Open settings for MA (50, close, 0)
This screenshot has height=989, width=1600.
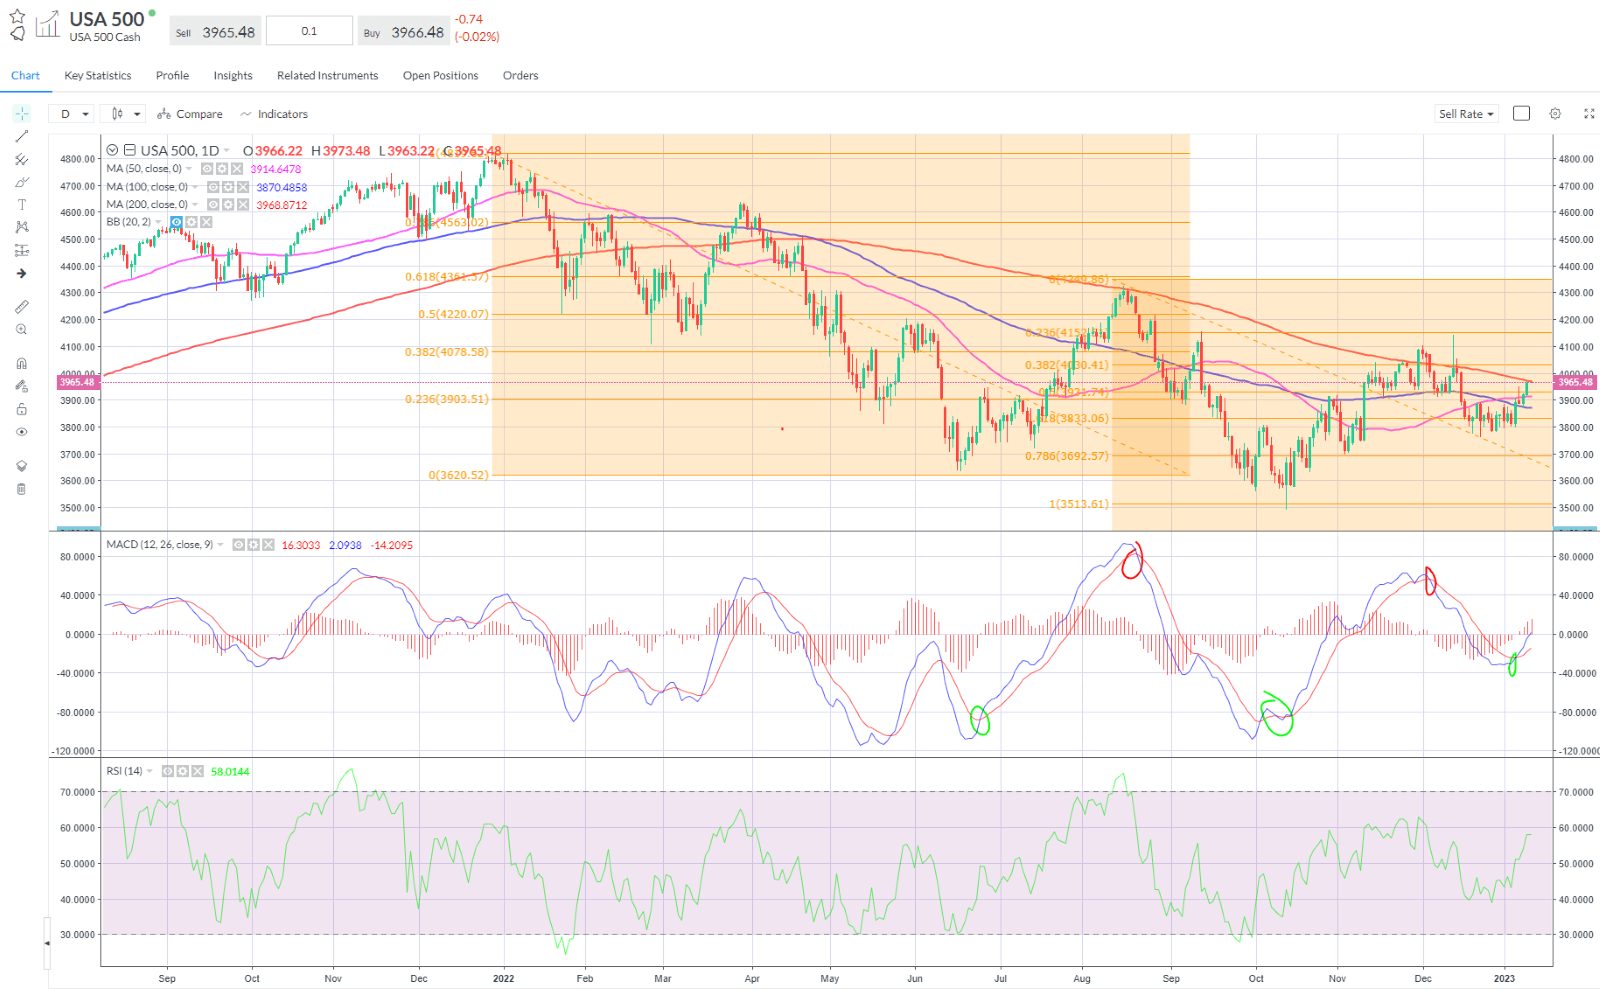pos(222,169)
